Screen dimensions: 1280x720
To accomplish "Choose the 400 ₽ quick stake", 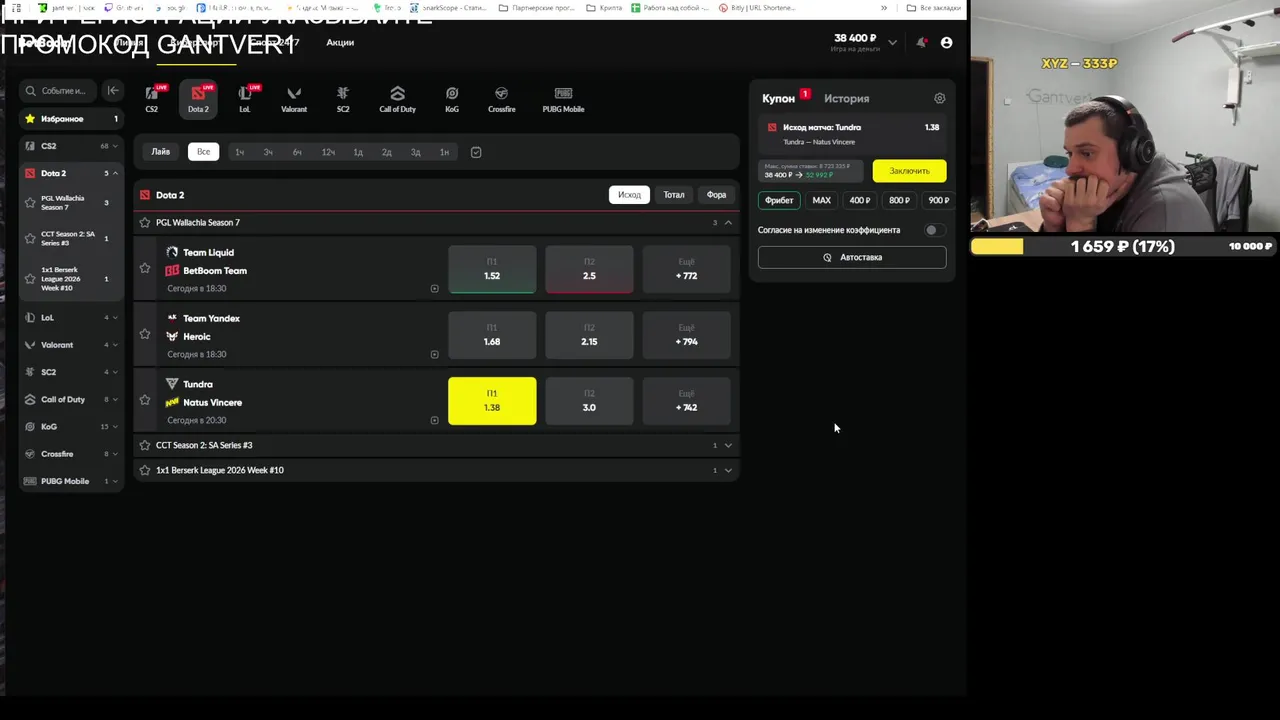I will [859, 200].
